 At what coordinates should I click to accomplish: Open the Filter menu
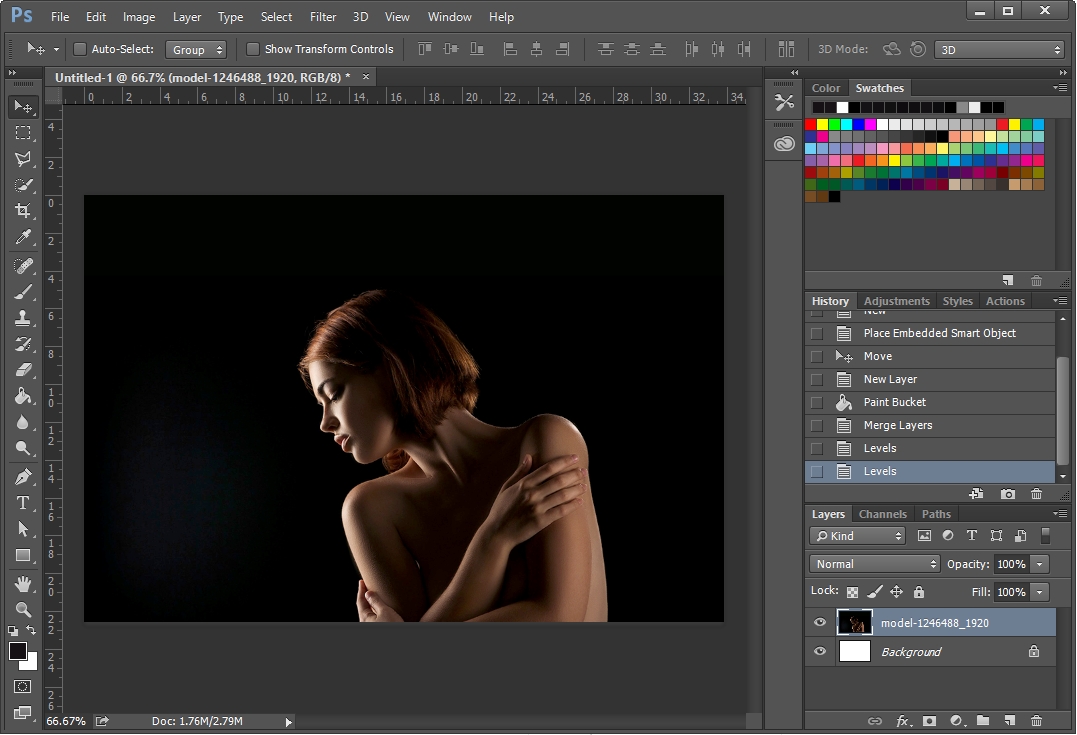click(x=323, y=17)
